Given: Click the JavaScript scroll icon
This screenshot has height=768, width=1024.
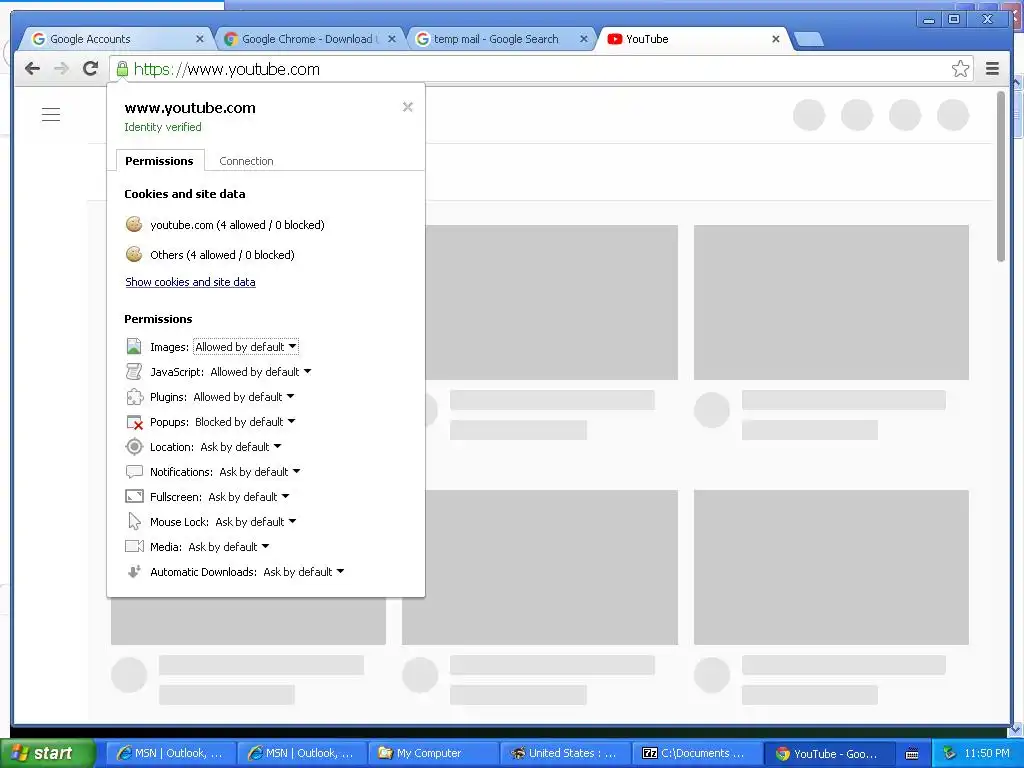Looking at the screenshot, I should click(134, 372).
